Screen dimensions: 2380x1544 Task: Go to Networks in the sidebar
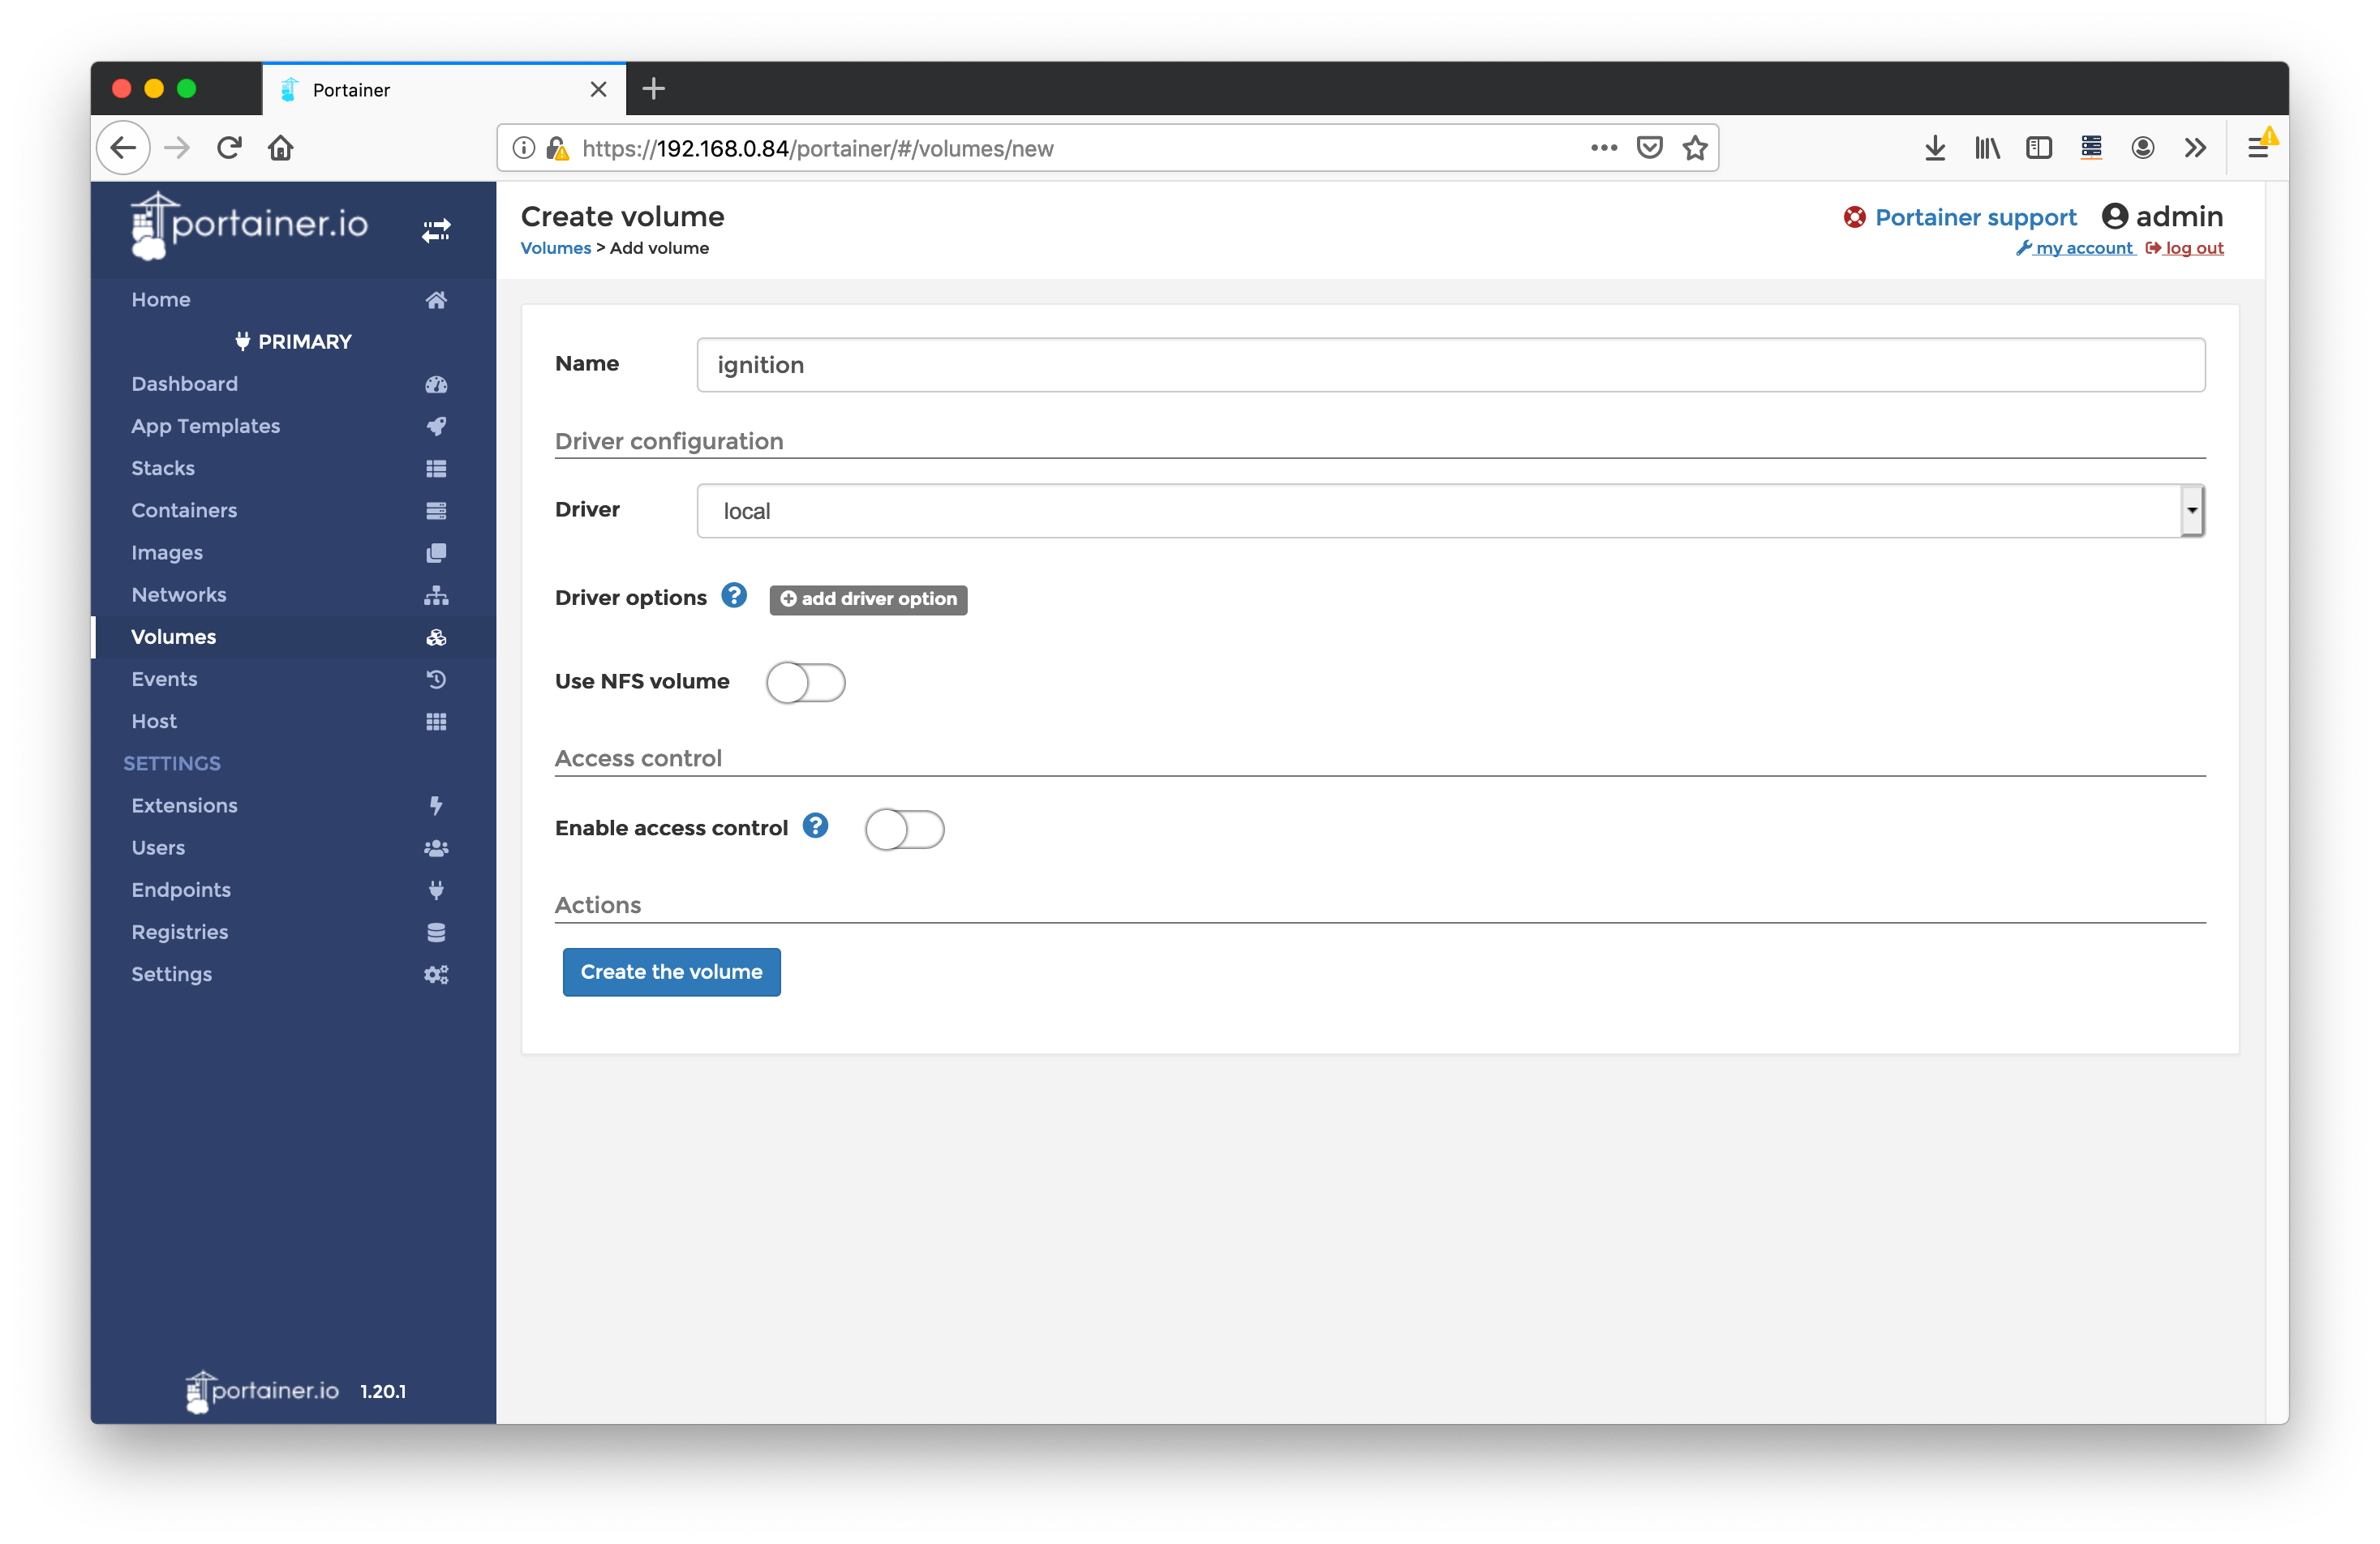(179, 594)
